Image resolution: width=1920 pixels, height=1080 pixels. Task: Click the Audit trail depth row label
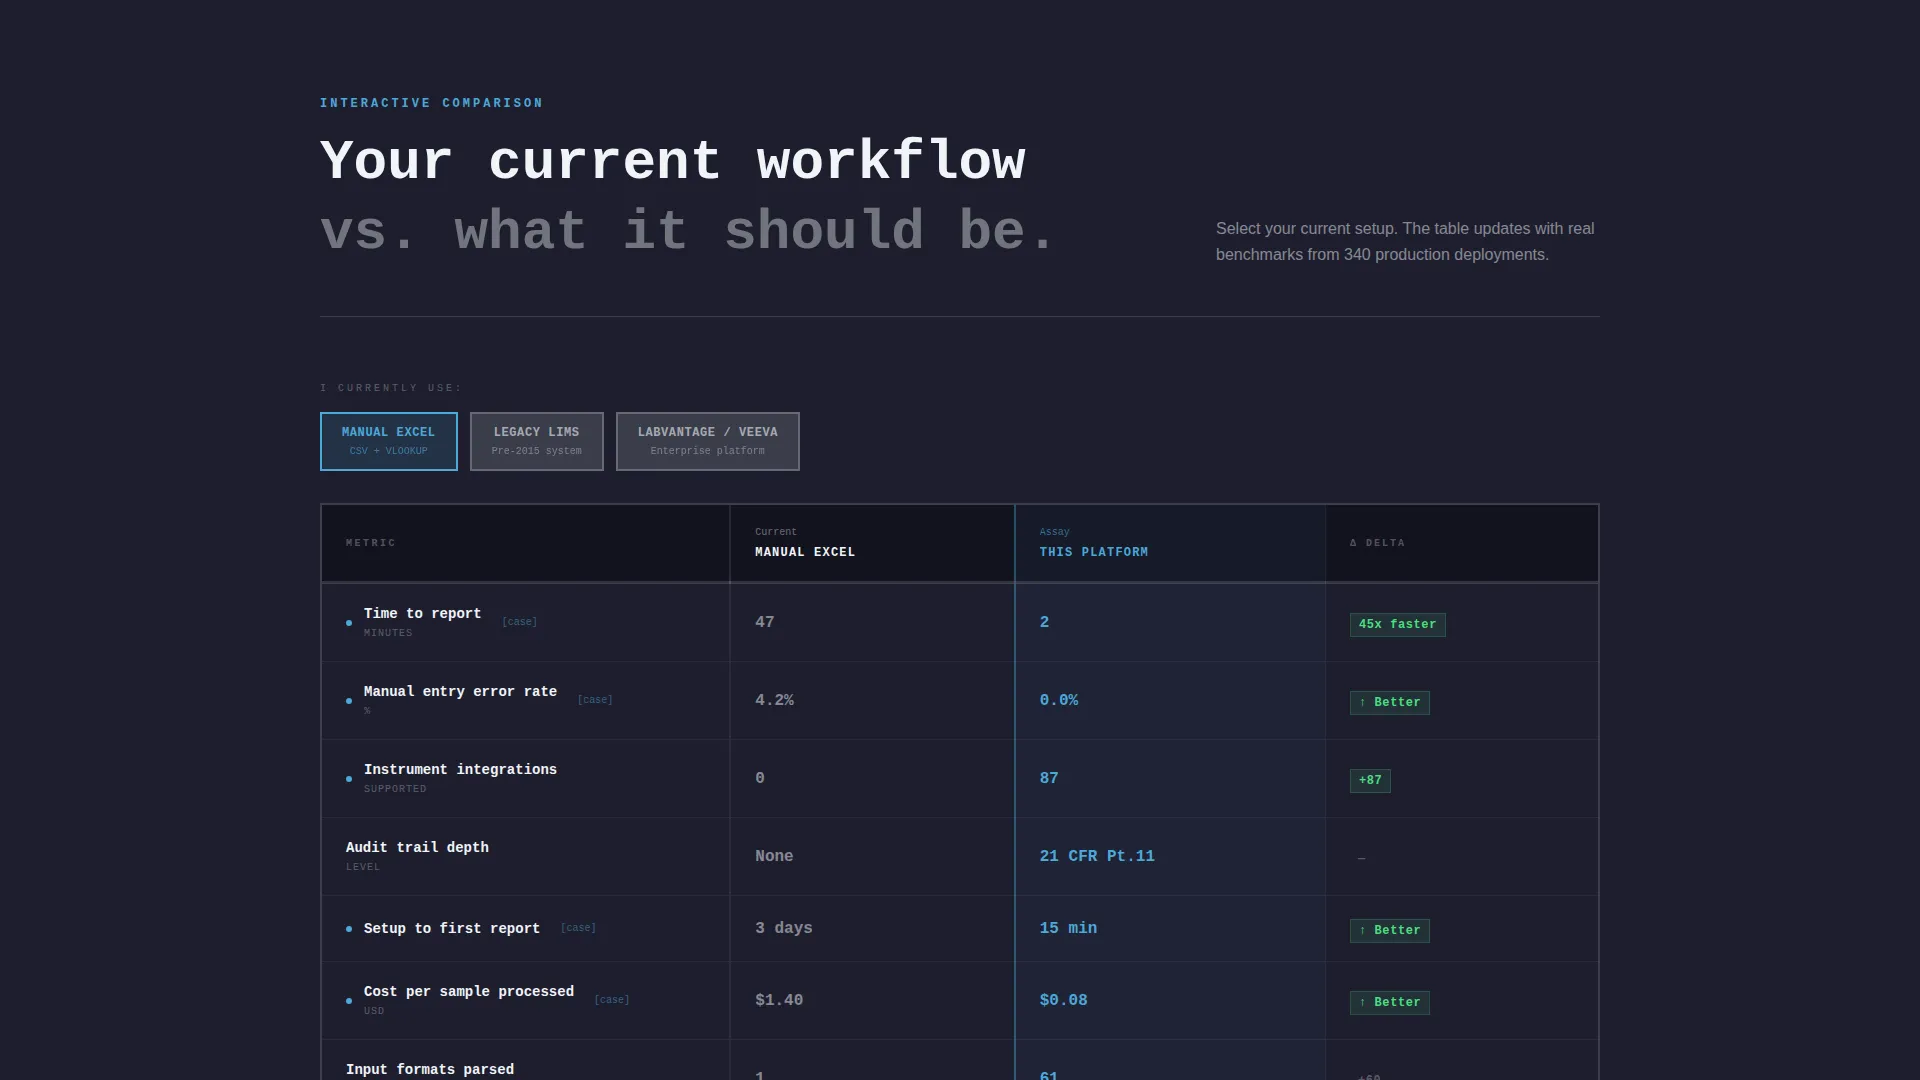coord(417,847)
